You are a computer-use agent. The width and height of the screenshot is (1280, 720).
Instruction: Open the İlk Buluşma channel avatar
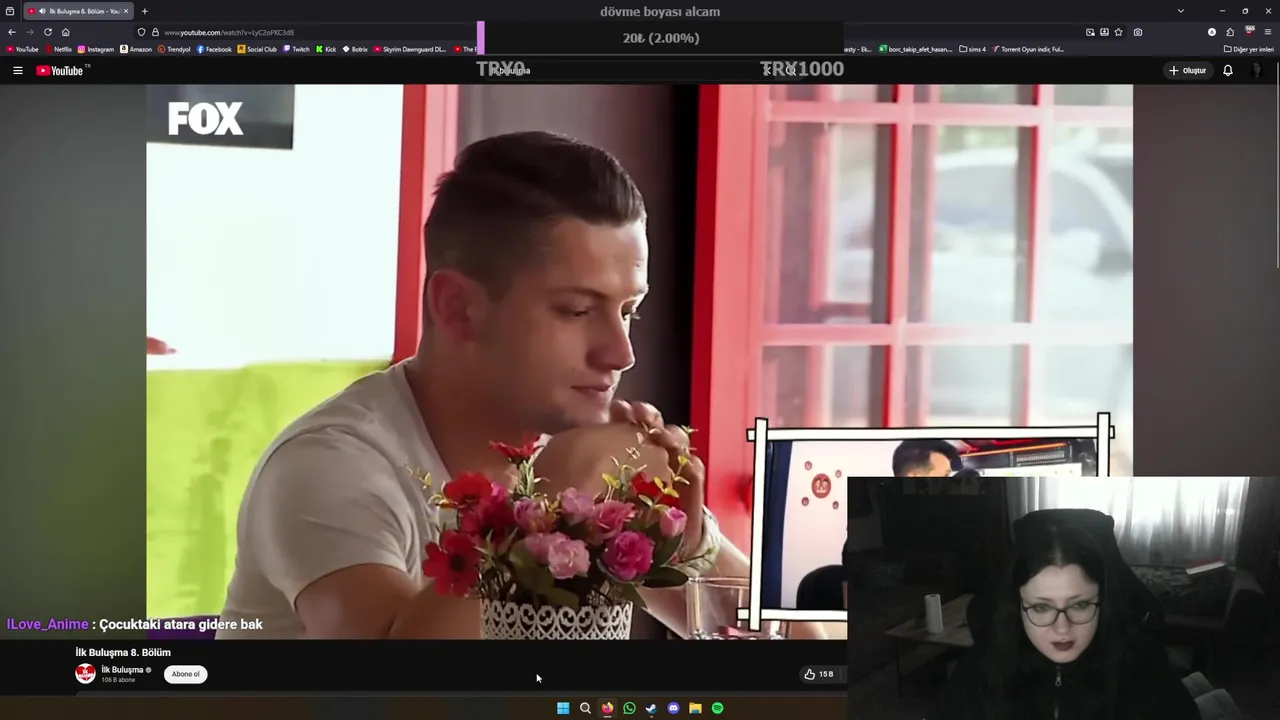86,674
